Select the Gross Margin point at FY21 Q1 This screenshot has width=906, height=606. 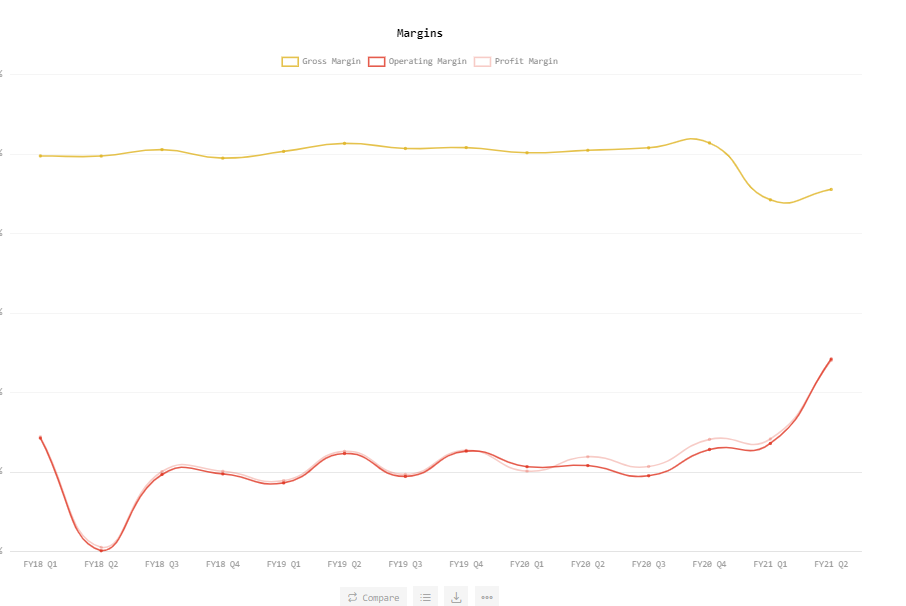pos(770,200)
